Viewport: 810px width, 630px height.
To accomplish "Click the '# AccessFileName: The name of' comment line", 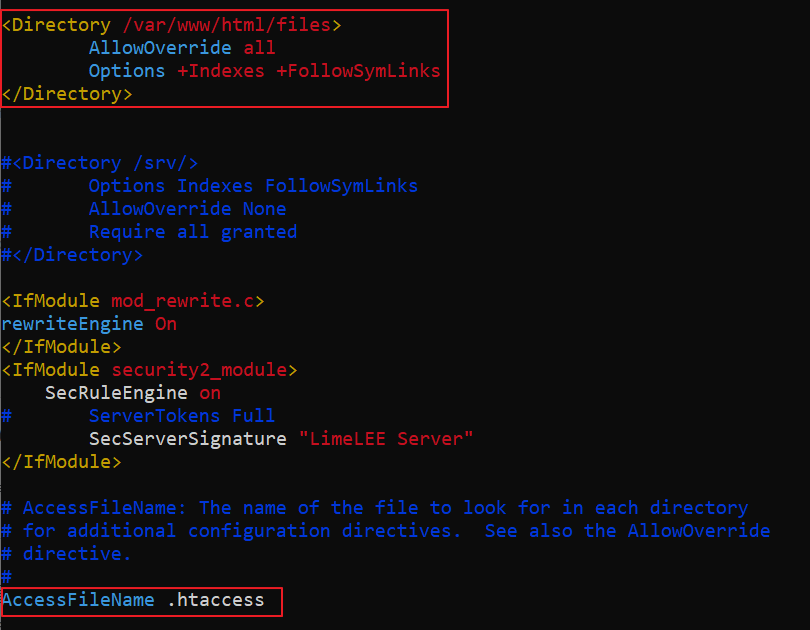I will tap(375, 508).
